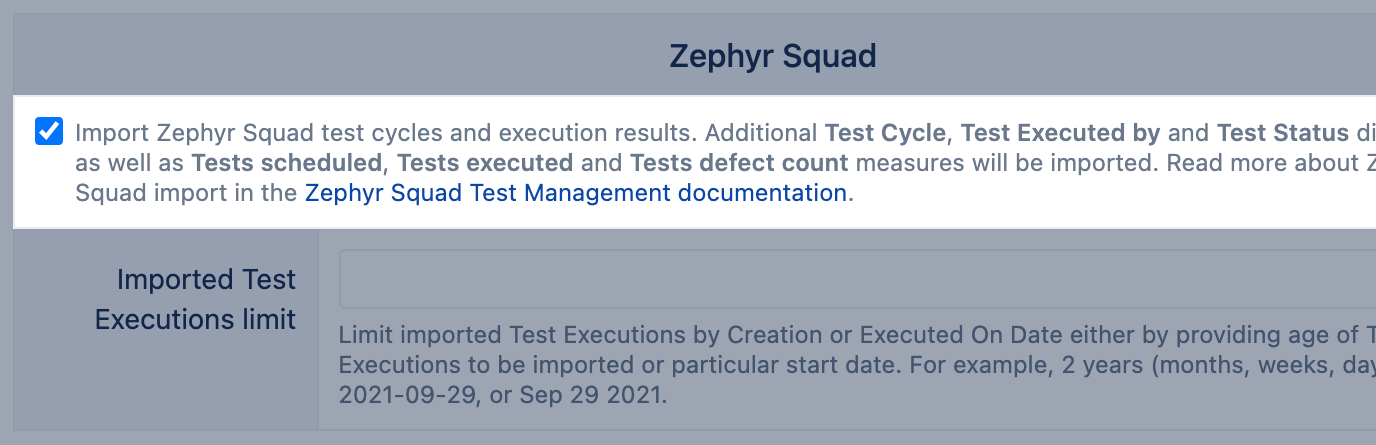Screen dimensions: 1376x445
Task: Uncheck the Zephyr Squad import checkbox
Action: click(x=48, y=132)
